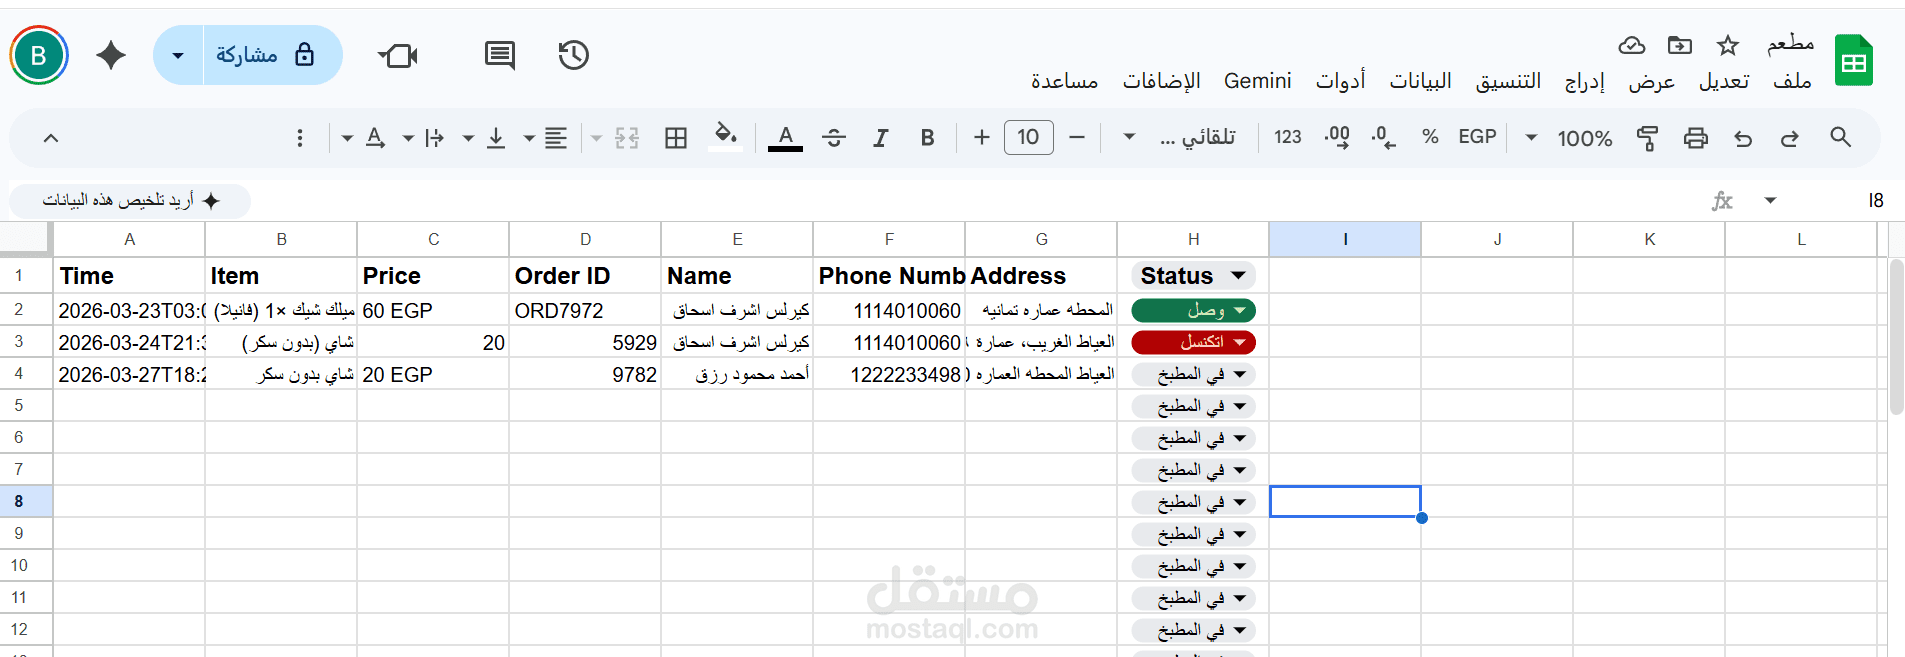This screenshot has width=1905, height=657.
Task: Open the ملف menu
Action: pos(1792,81)
